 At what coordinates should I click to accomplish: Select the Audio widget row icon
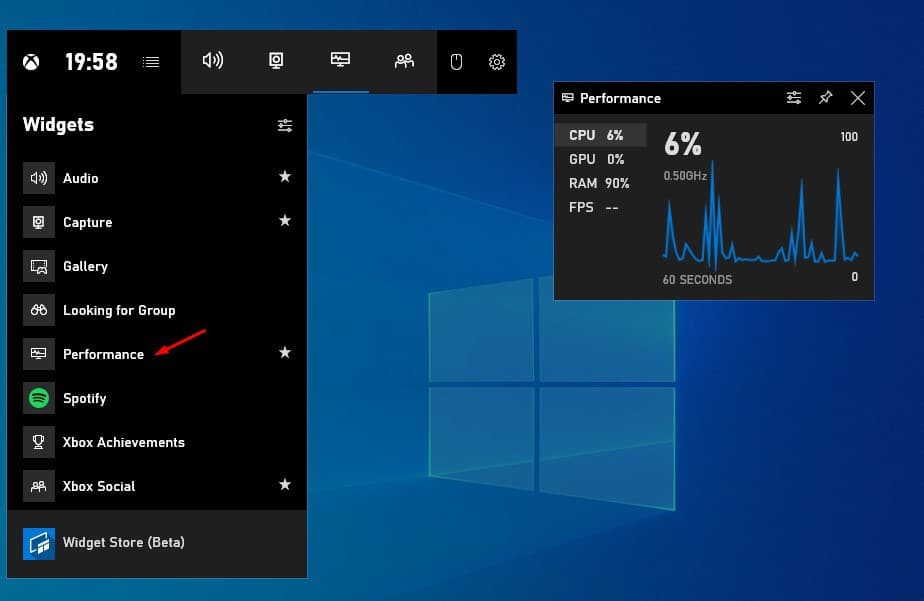[x=39, y=178]
